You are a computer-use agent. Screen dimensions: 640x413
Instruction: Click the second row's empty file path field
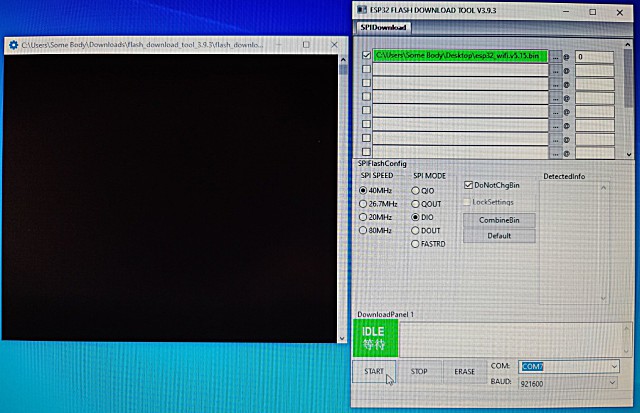460,69
